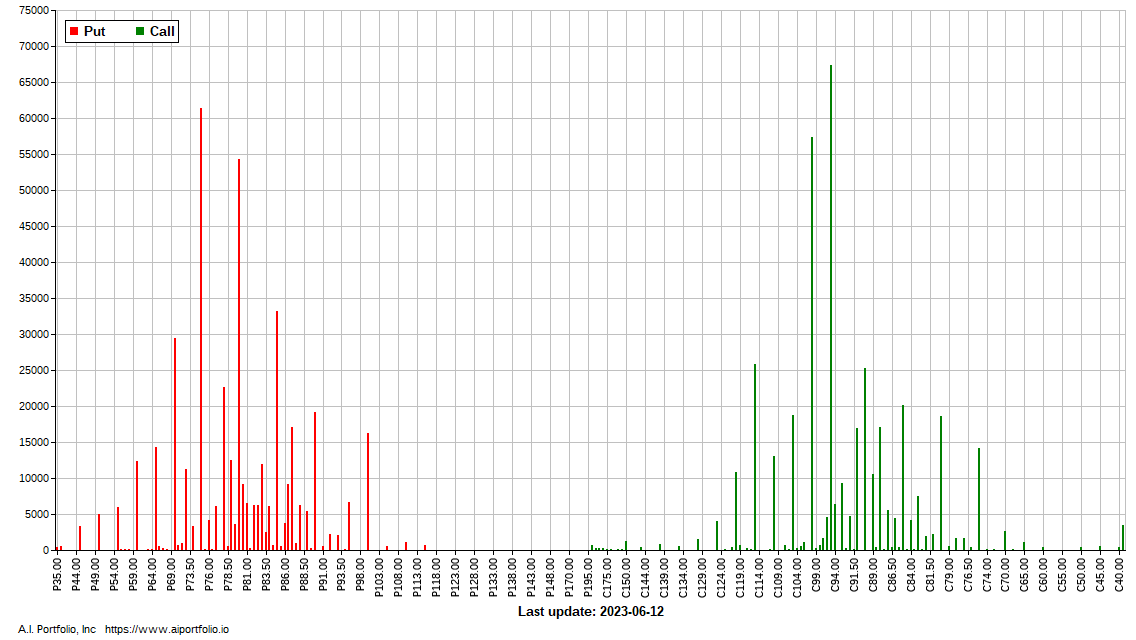The width and height of the screenshot is (1136, 640).
Task: Click the tallest red Put bar
Action: [x=201, y=329]
